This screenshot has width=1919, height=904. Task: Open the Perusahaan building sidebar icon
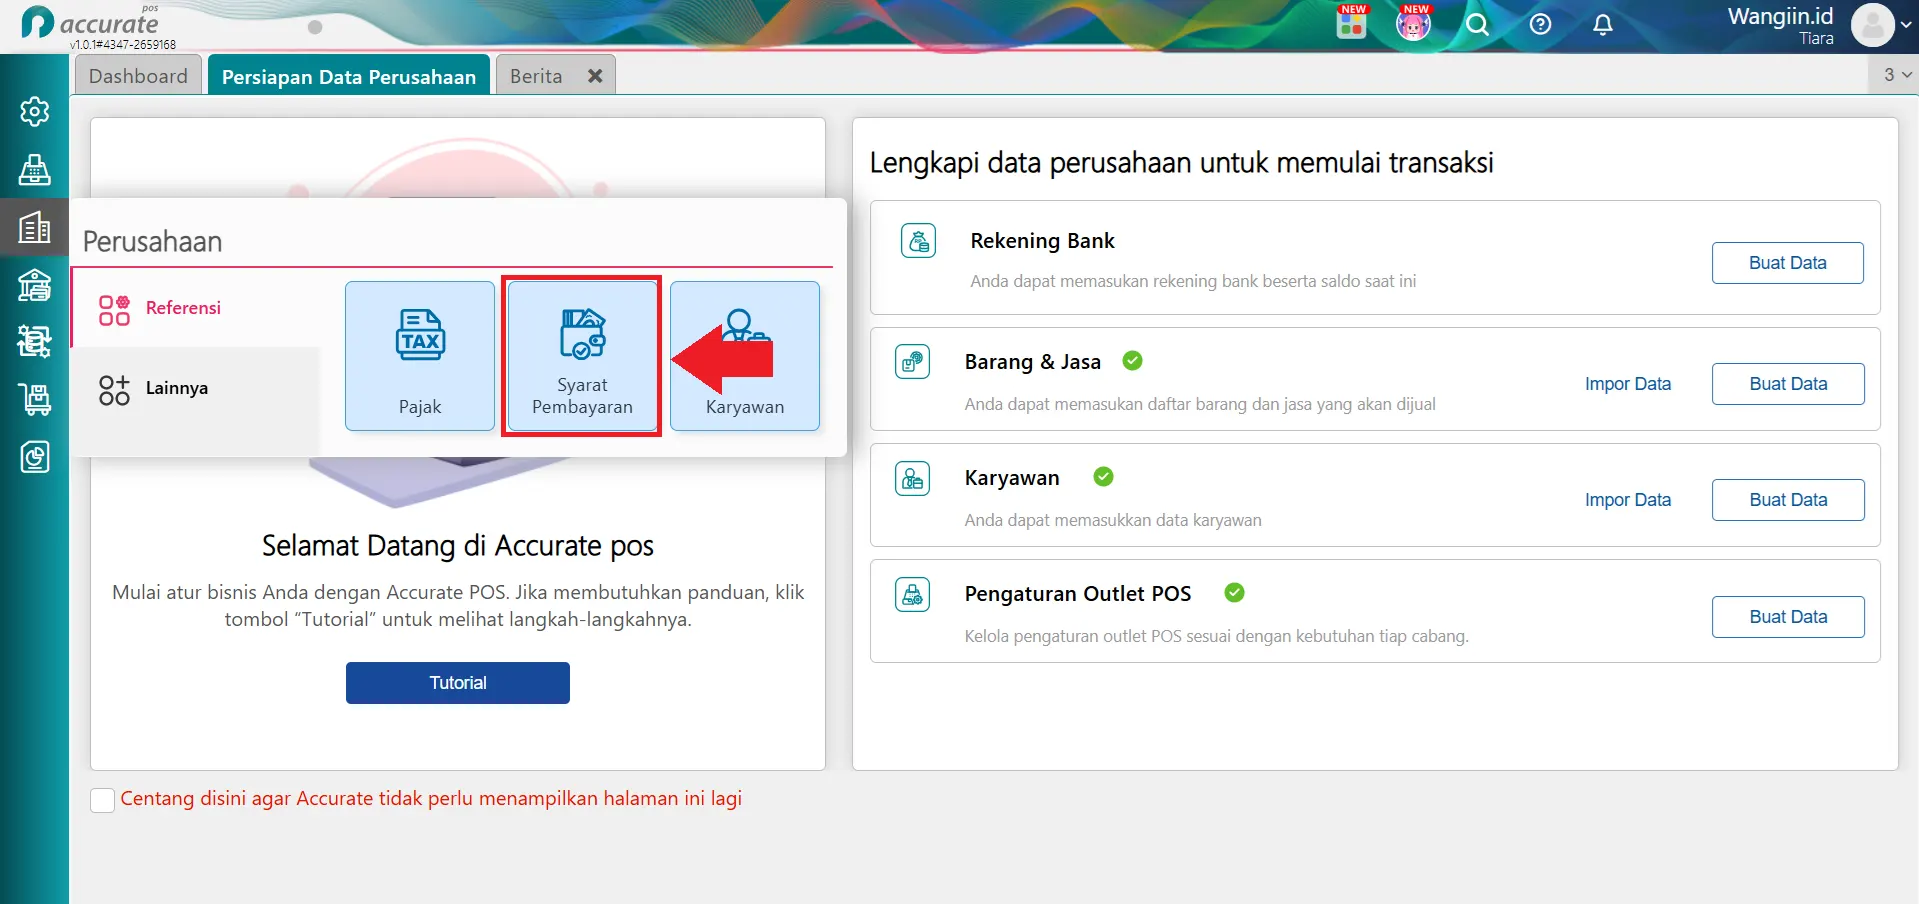pos(35,228)
